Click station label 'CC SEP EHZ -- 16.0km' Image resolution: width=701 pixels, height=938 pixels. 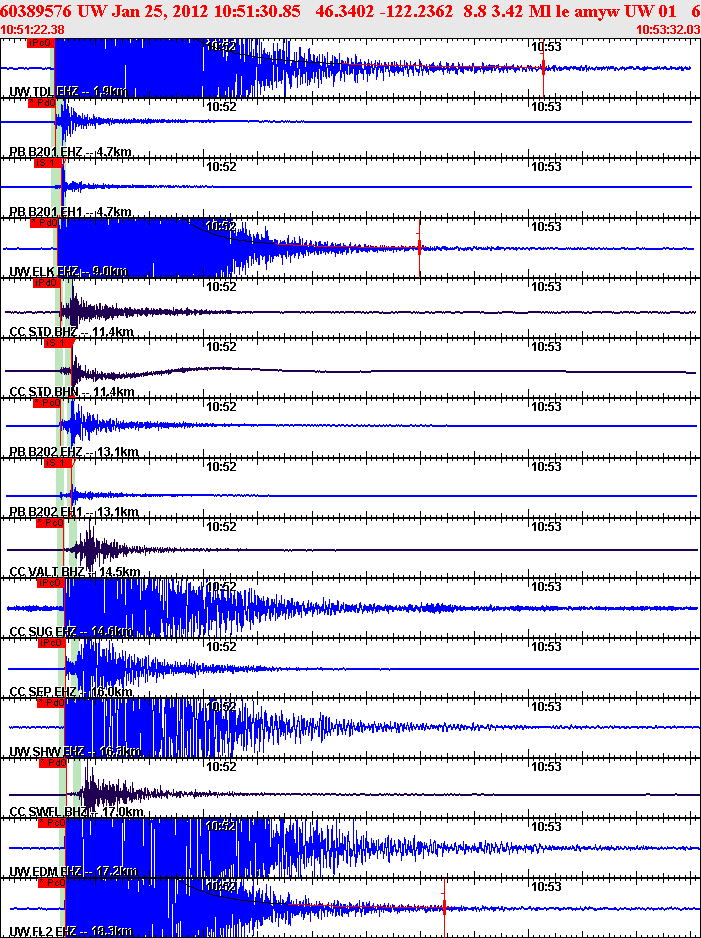(x=71, y=692)
